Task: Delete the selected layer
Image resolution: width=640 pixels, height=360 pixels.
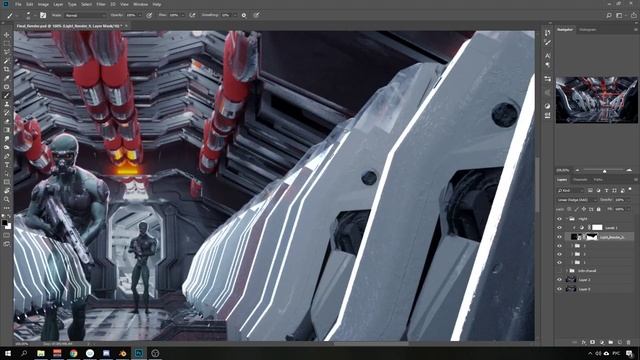Action: (x=629, y=342)
